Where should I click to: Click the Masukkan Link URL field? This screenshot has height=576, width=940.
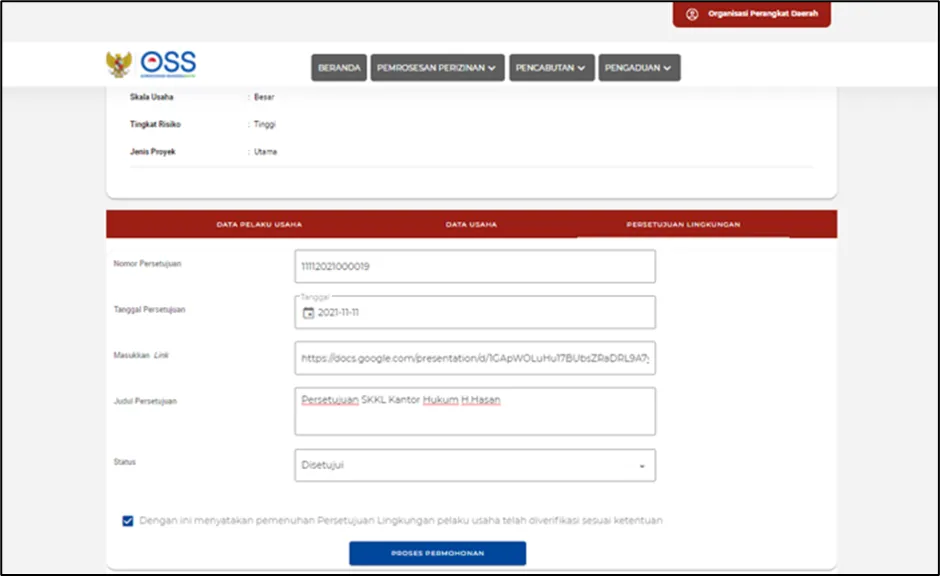475,358
